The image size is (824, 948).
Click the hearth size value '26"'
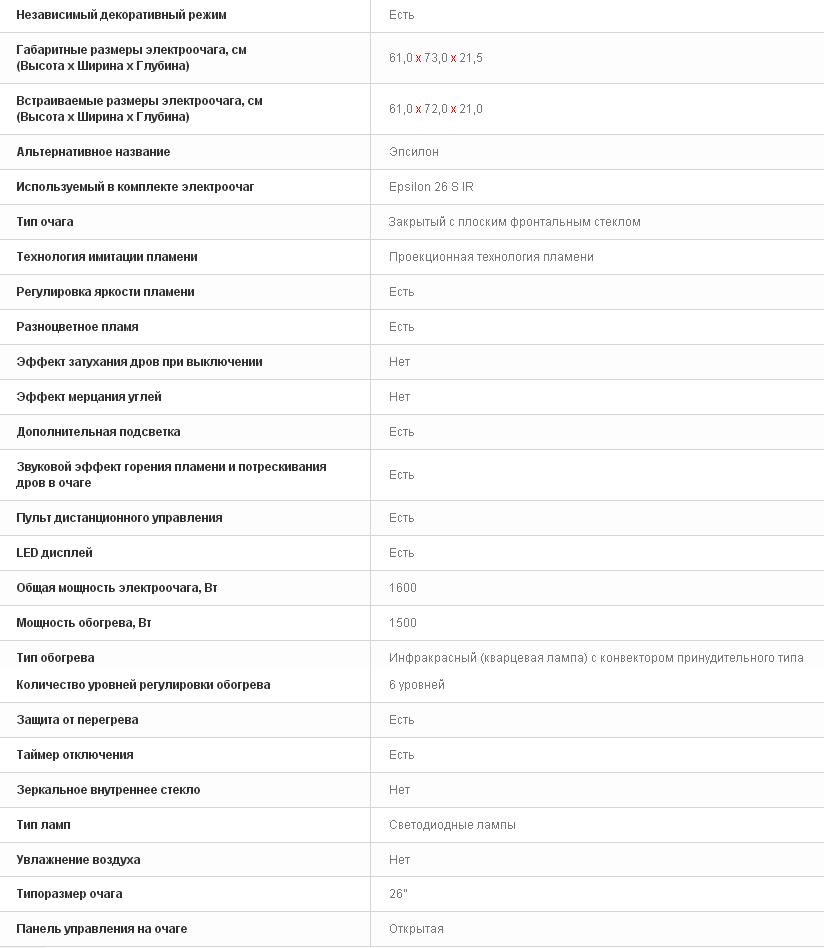[398, 894]
